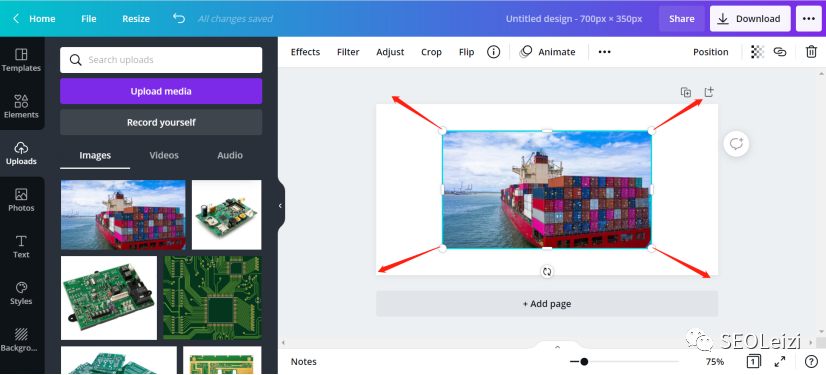Screen dimensions: 826x375
Task: Open the comment bubble icon beside the canvas
Action: pyautogui.click(x=736, y=144)
